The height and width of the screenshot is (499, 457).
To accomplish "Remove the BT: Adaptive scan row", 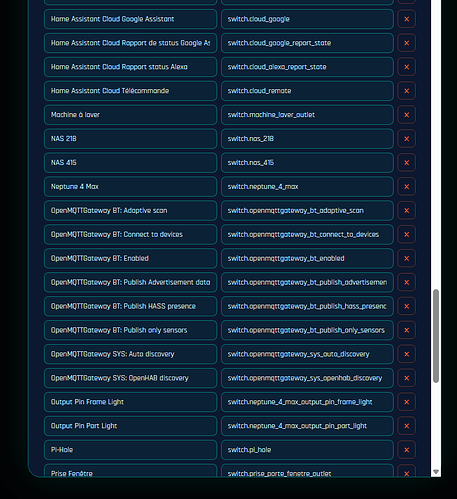I will click(x=406, y=210).
